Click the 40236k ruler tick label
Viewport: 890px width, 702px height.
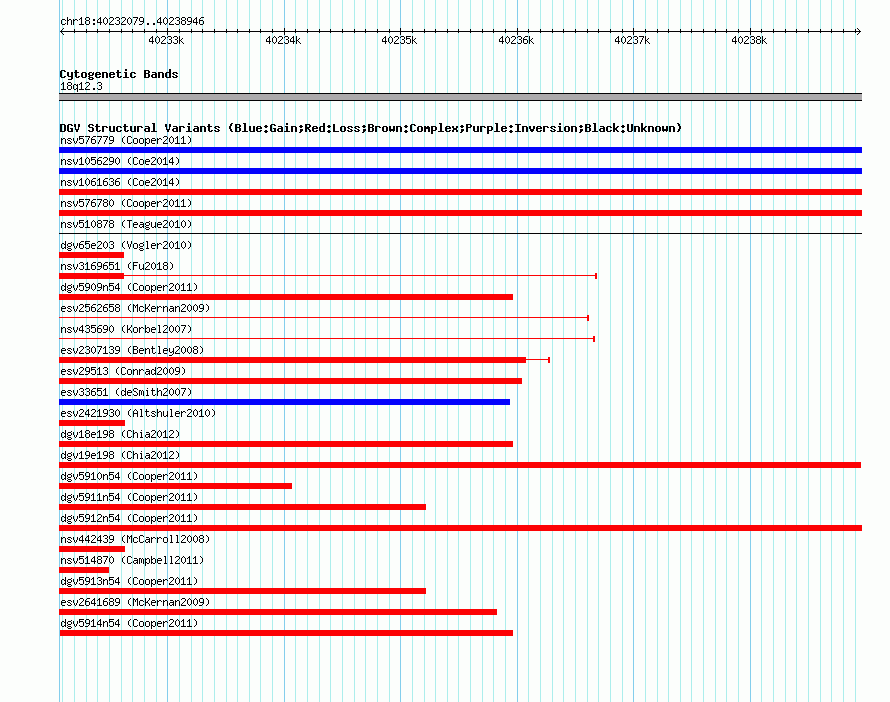(516, 40)
